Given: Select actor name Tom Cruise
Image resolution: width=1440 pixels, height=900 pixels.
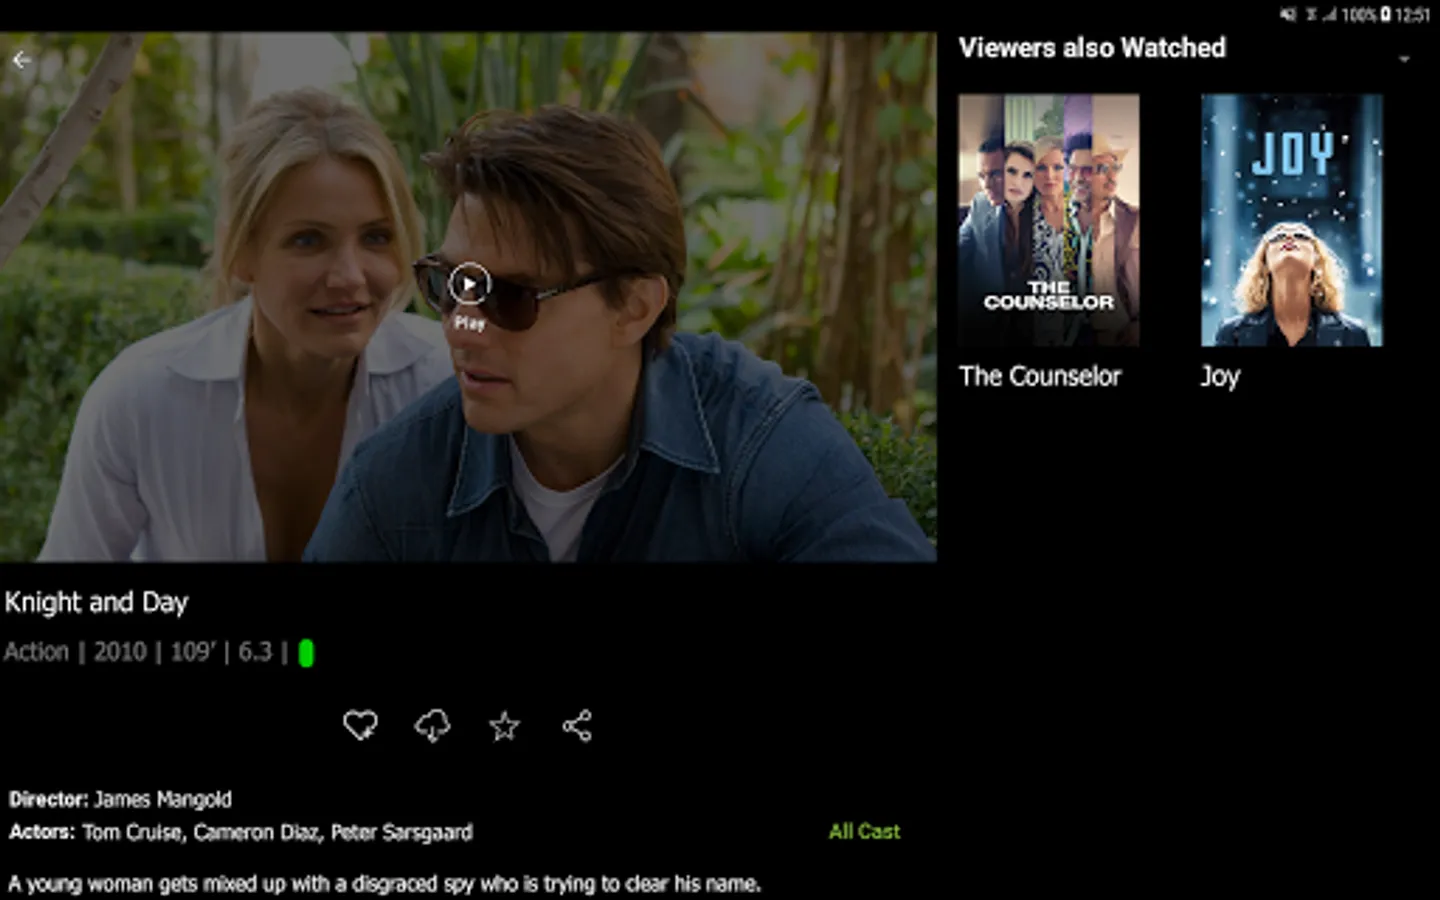Looking at the screenshot, I should 133,832.
